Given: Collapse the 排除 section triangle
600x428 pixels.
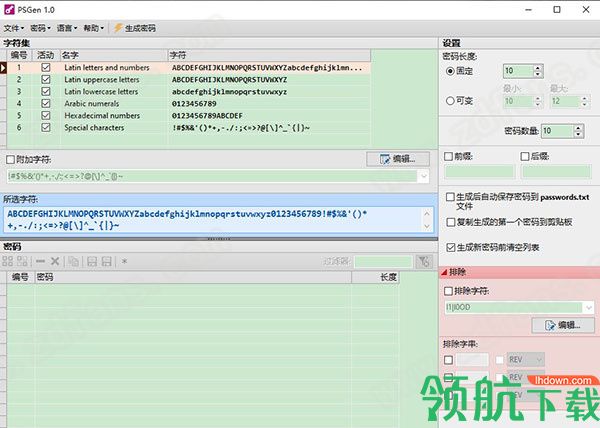Looking at the screenshot, I should tap(444, 272).
